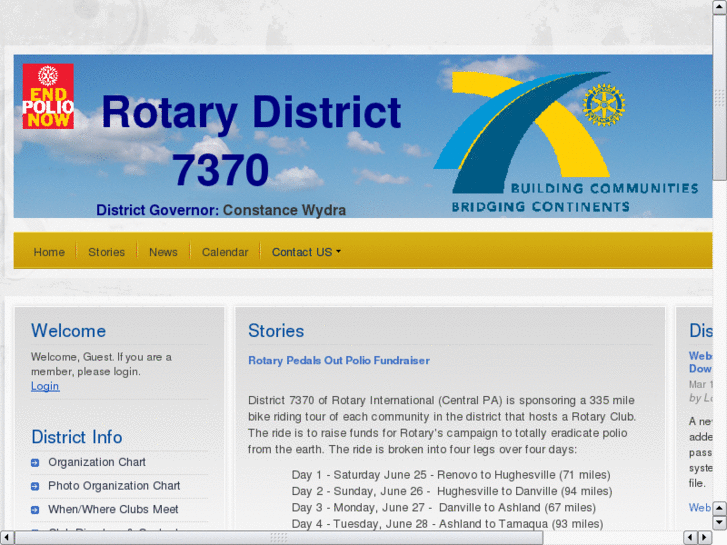727x545 pixels.
Task: Click the District Info heading
Action: pos(77,437)
